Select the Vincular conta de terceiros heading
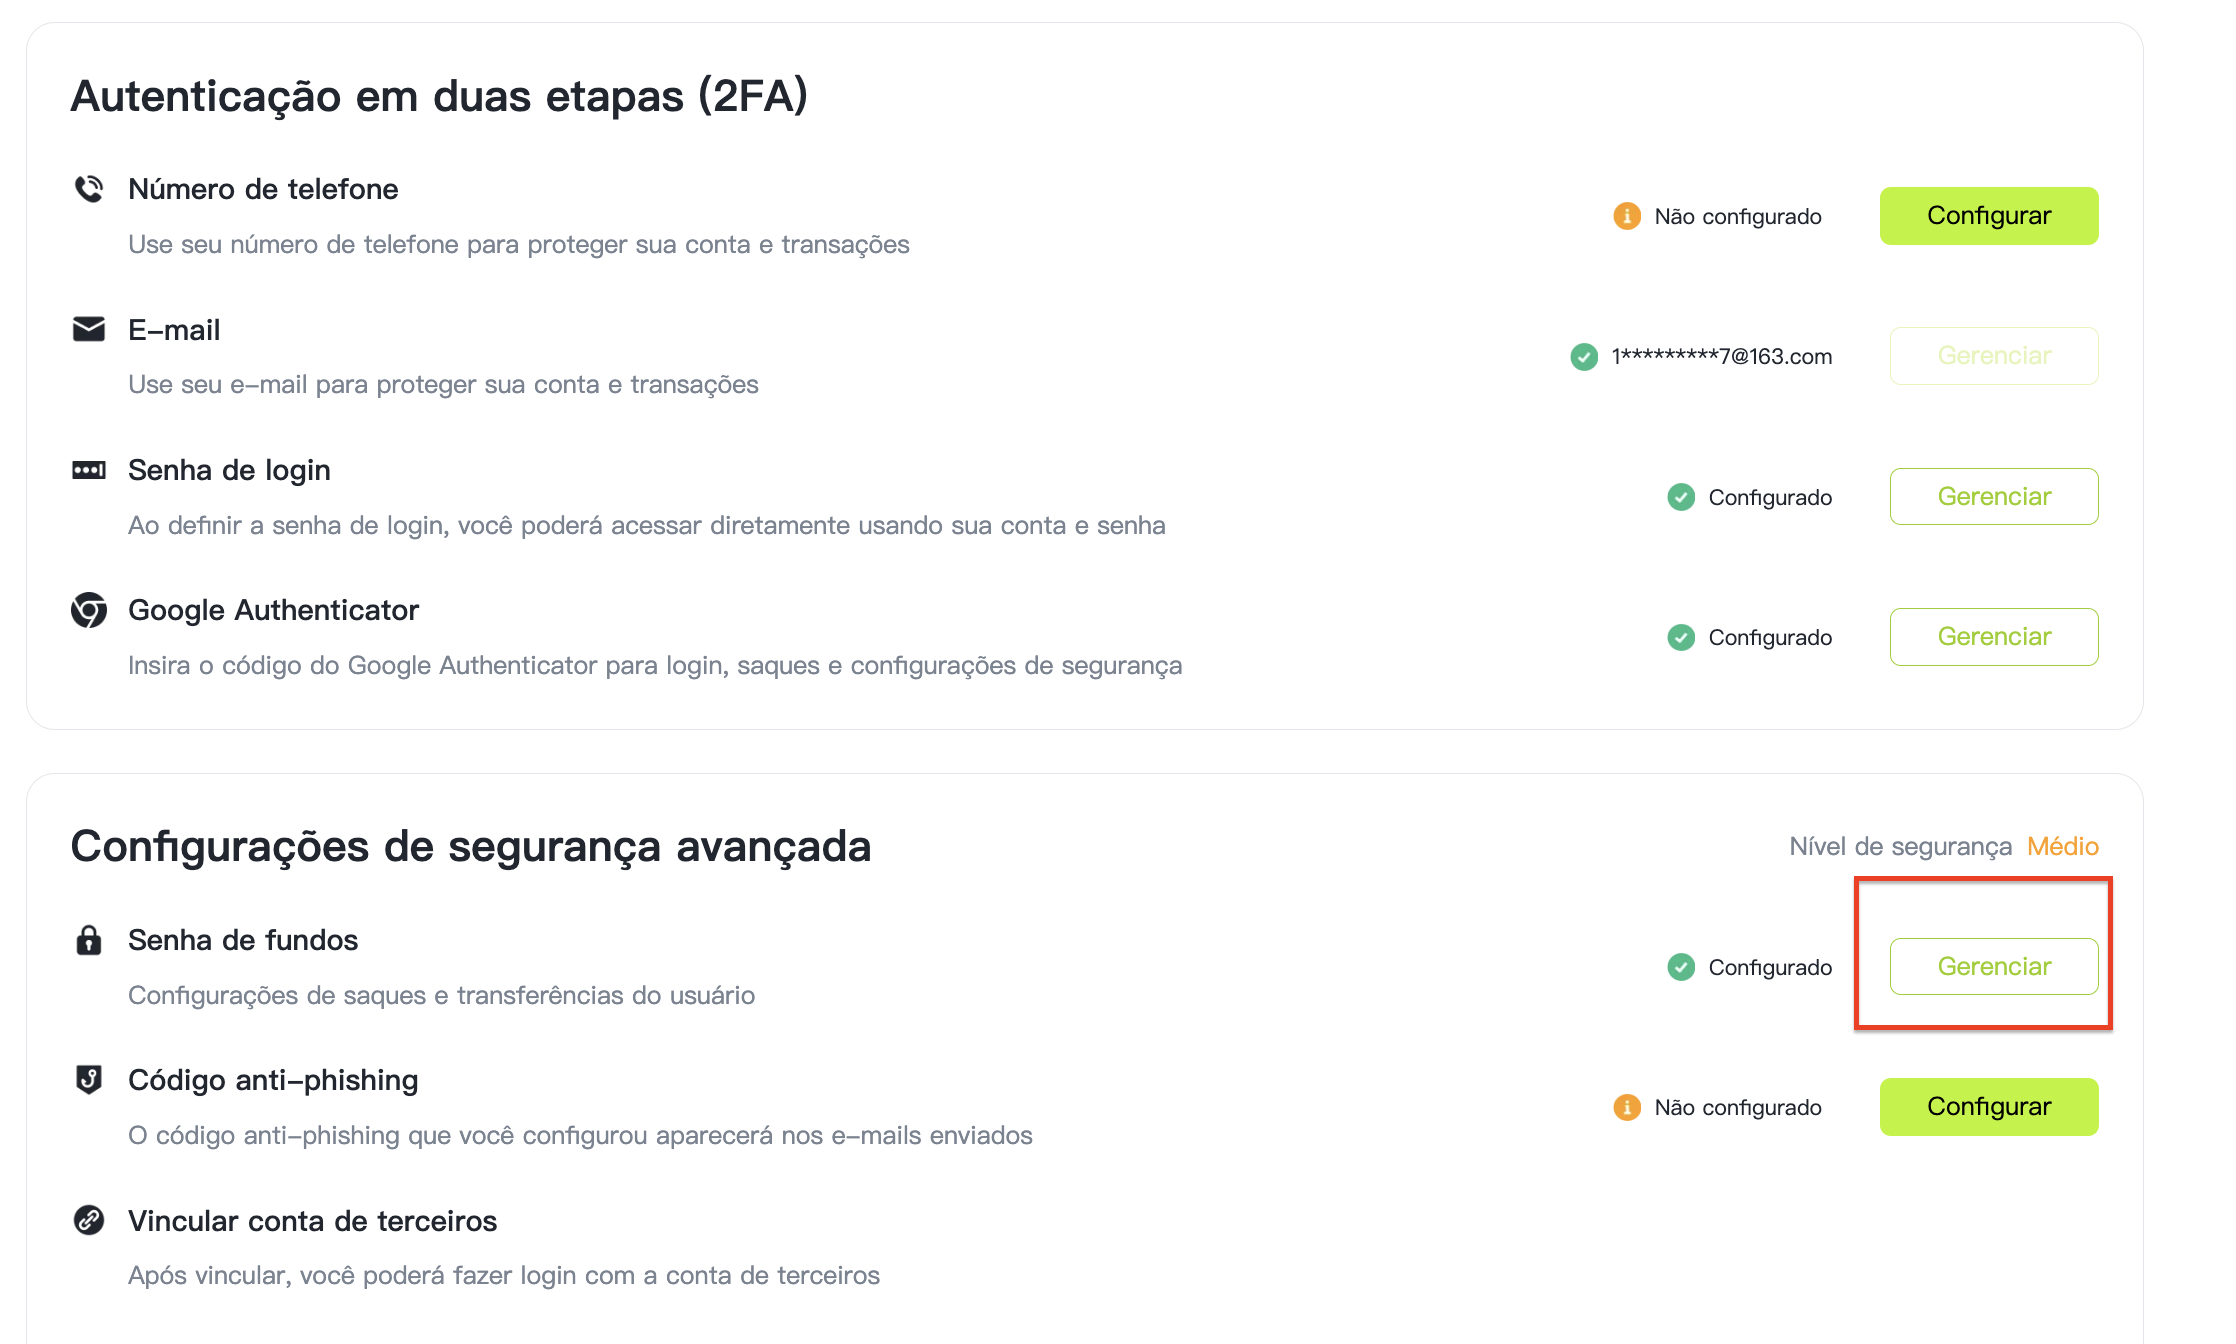2236x1344 pixels. point(312,1221)
